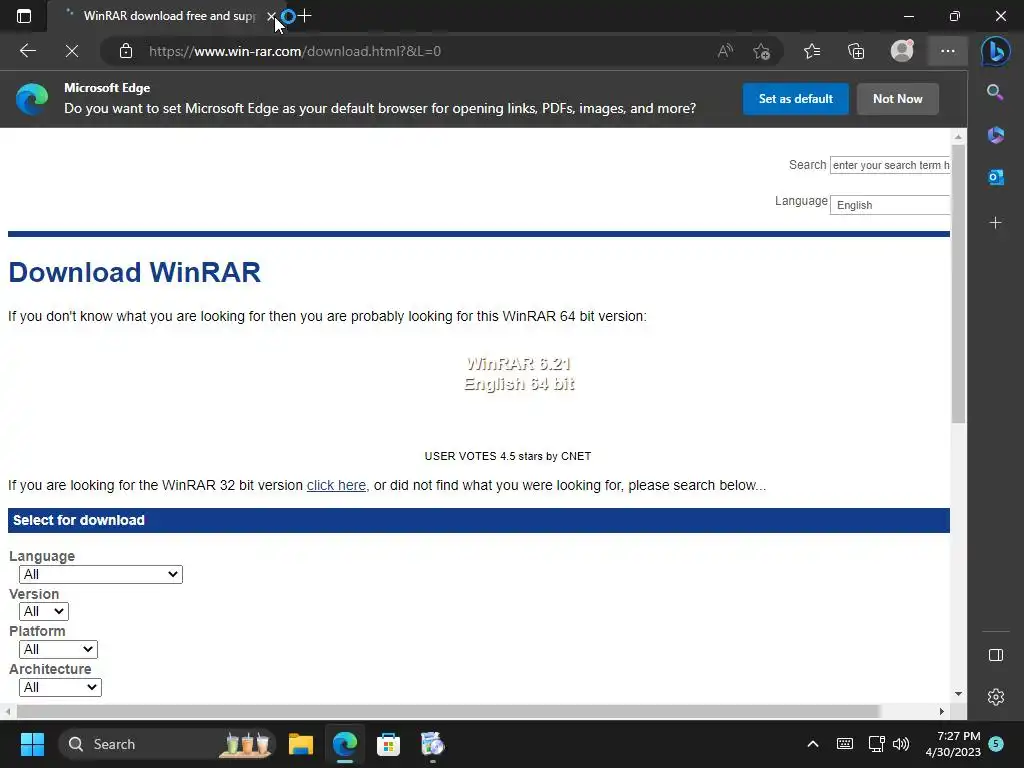The width and height of the screenshot is (1024, 768).
Task: Open notification badge showing 5
Action: [996, 744]
